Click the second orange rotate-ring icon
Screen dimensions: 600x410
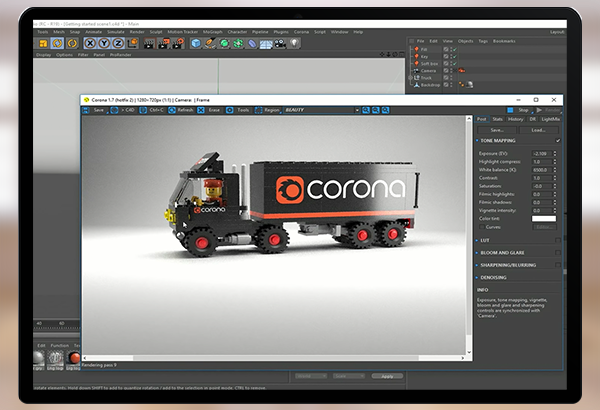tap(57, 43)
